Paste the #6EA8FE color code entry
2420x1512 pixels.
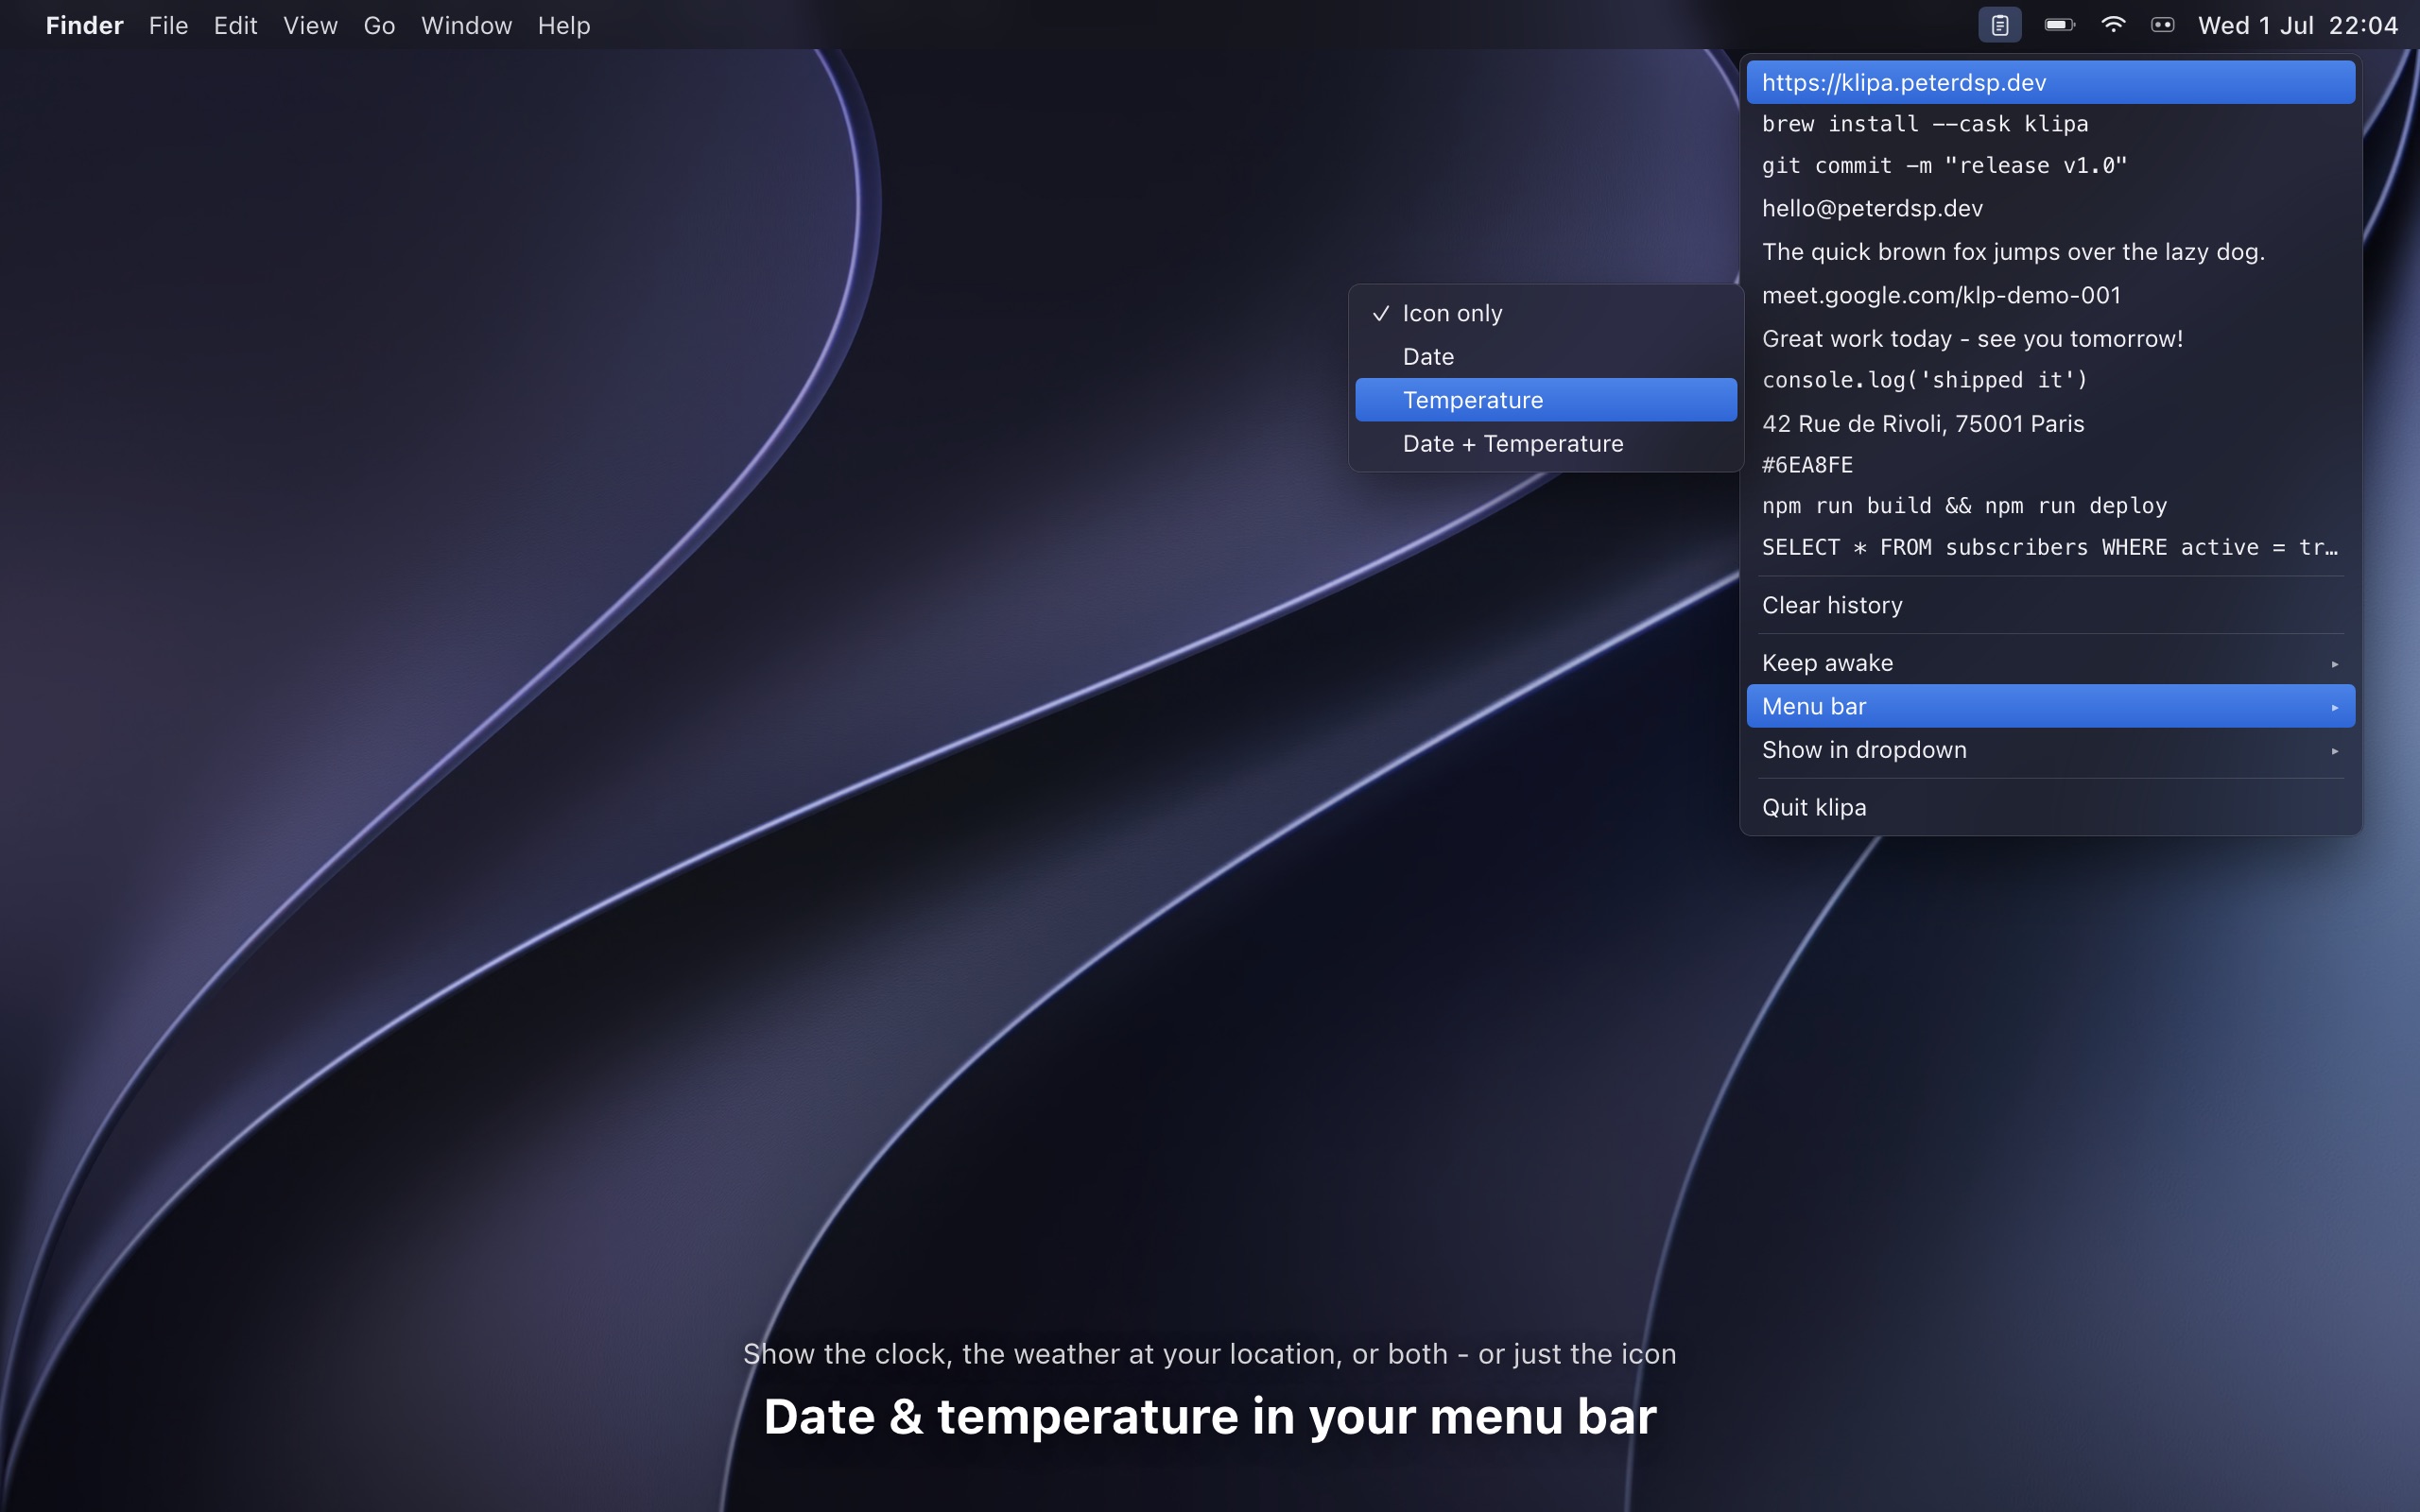click(2050, 465)
